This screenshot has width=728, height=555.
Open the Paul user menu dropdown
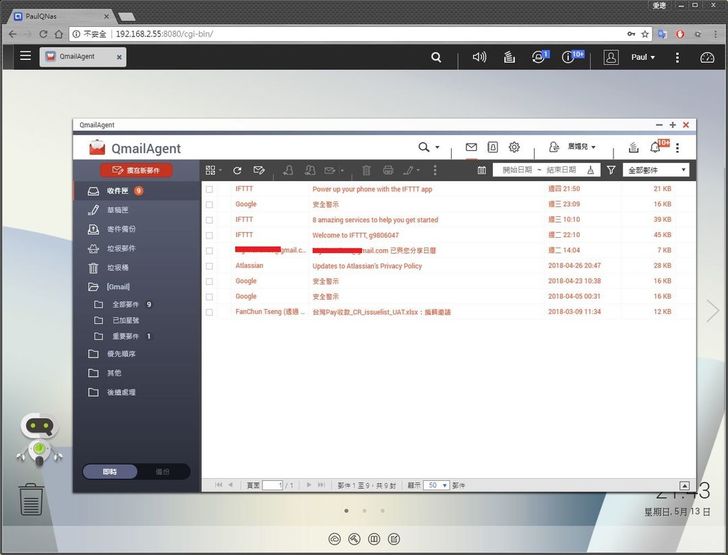pyautogui.click(x=643, y=57)
